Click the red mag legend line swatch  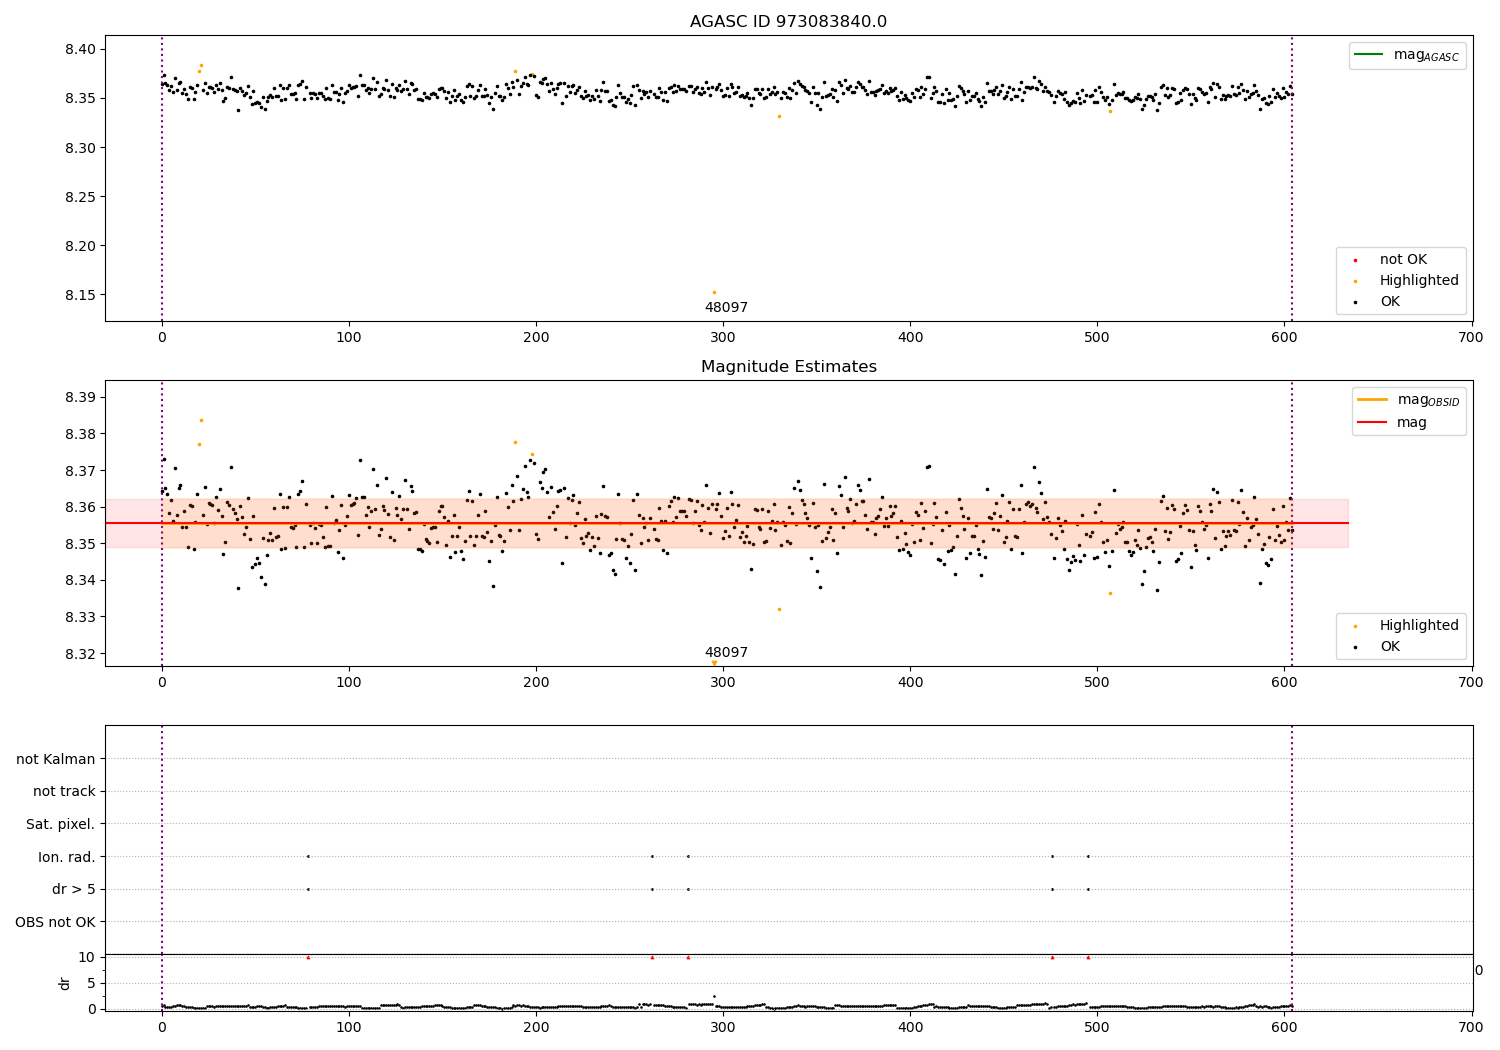1372,422
